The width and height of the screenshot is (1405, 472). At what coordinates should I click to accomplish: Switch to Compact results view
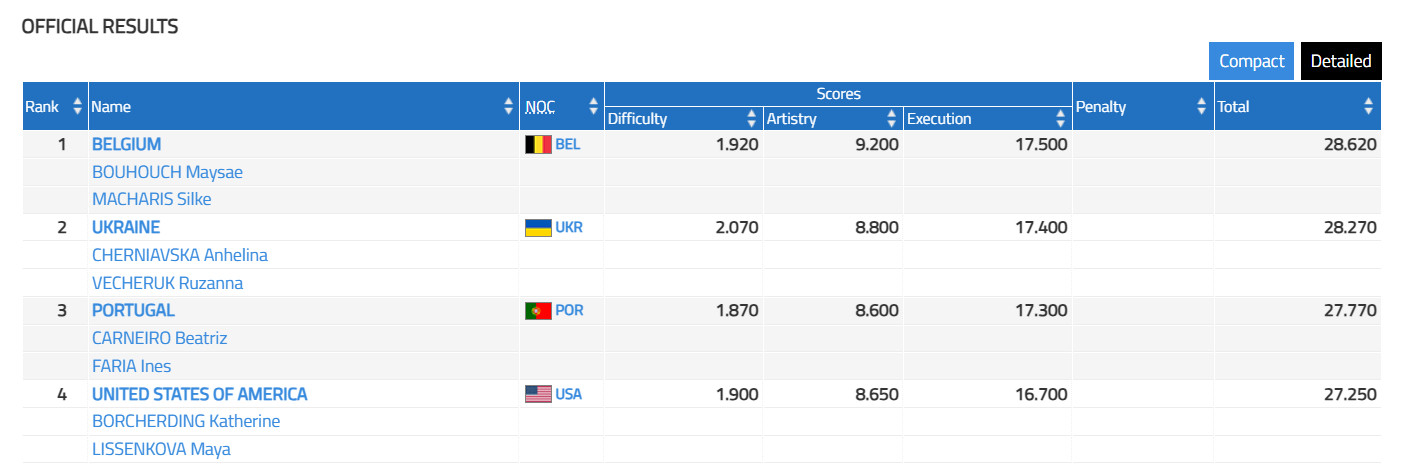pyautogui.click(x=1251, y=61)
